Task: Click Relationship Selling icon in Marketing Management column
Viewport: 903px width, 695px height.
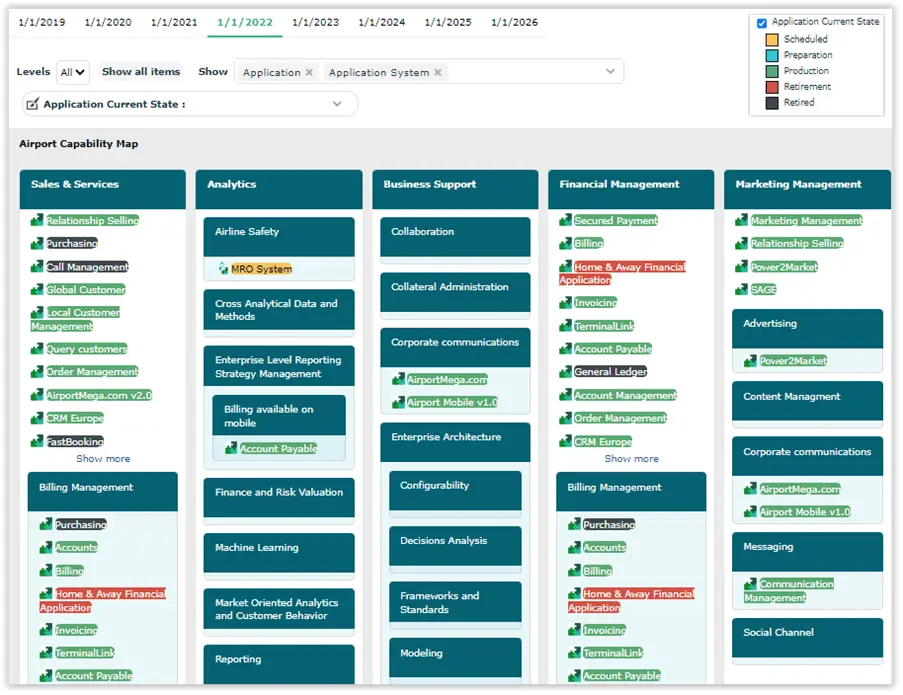Action: [x=742, y=243]
